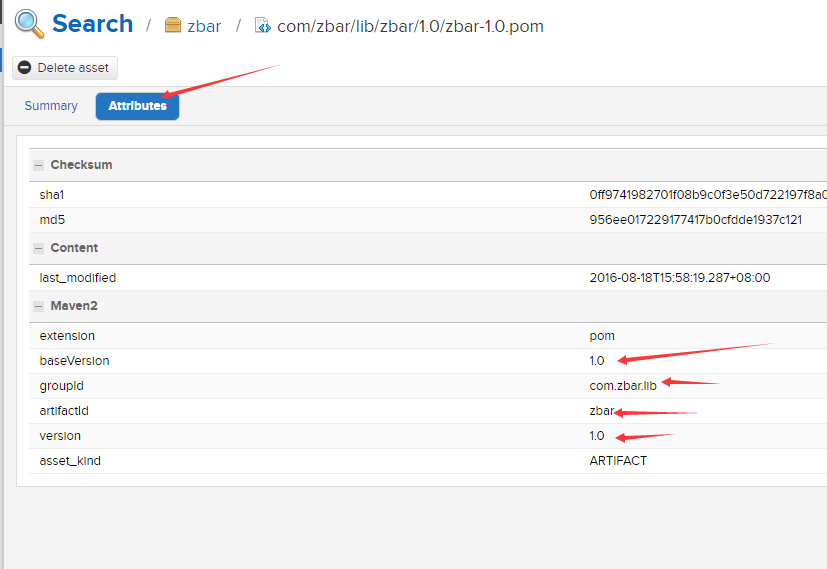Click the Delete asset button

click(x=65, y=67)
